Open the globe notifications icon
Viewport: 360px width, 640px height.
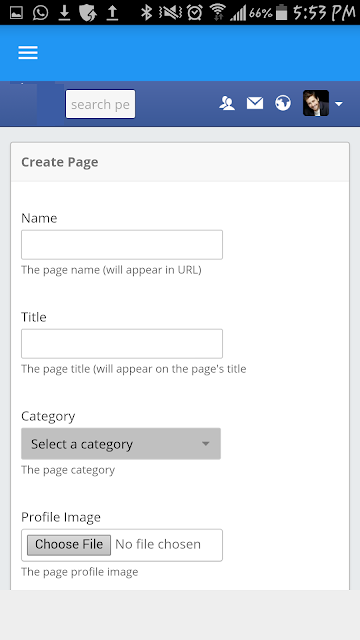[x=283, y=103]
